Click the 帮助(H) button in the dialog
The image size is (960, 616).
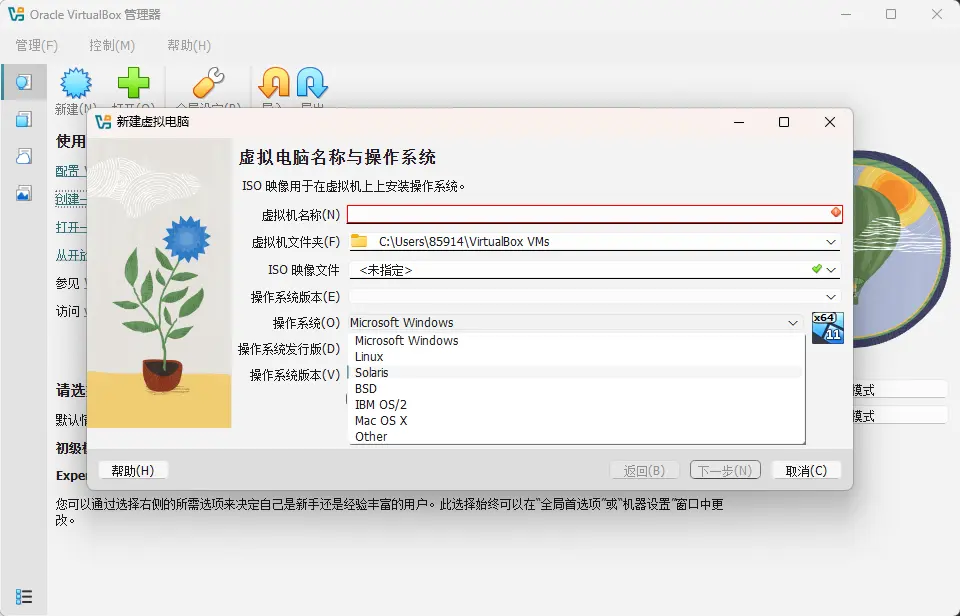(133, 470)
